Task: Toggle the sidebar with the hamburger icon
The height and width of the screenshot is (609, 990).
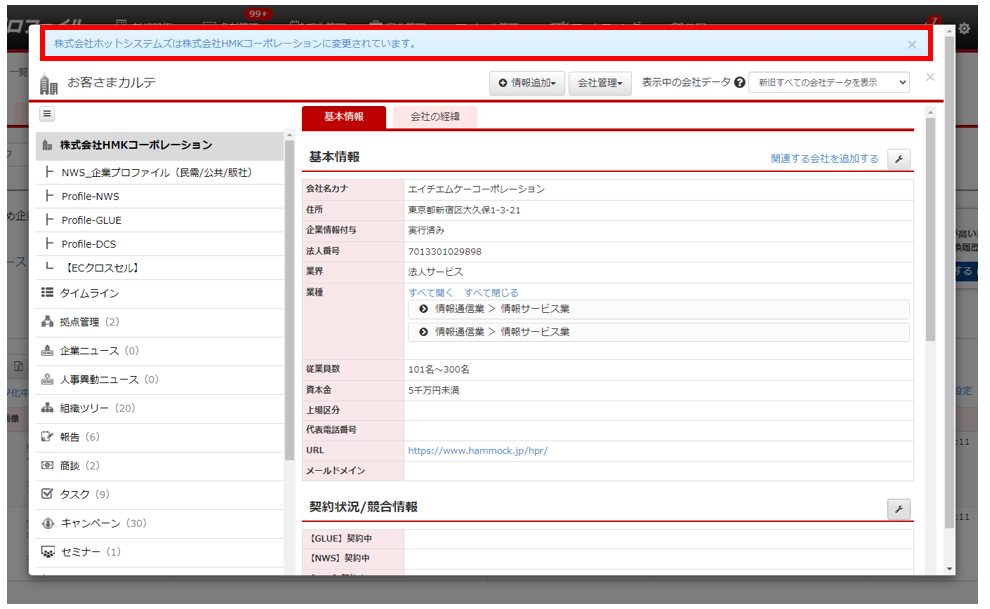Action: pos(47,114)
